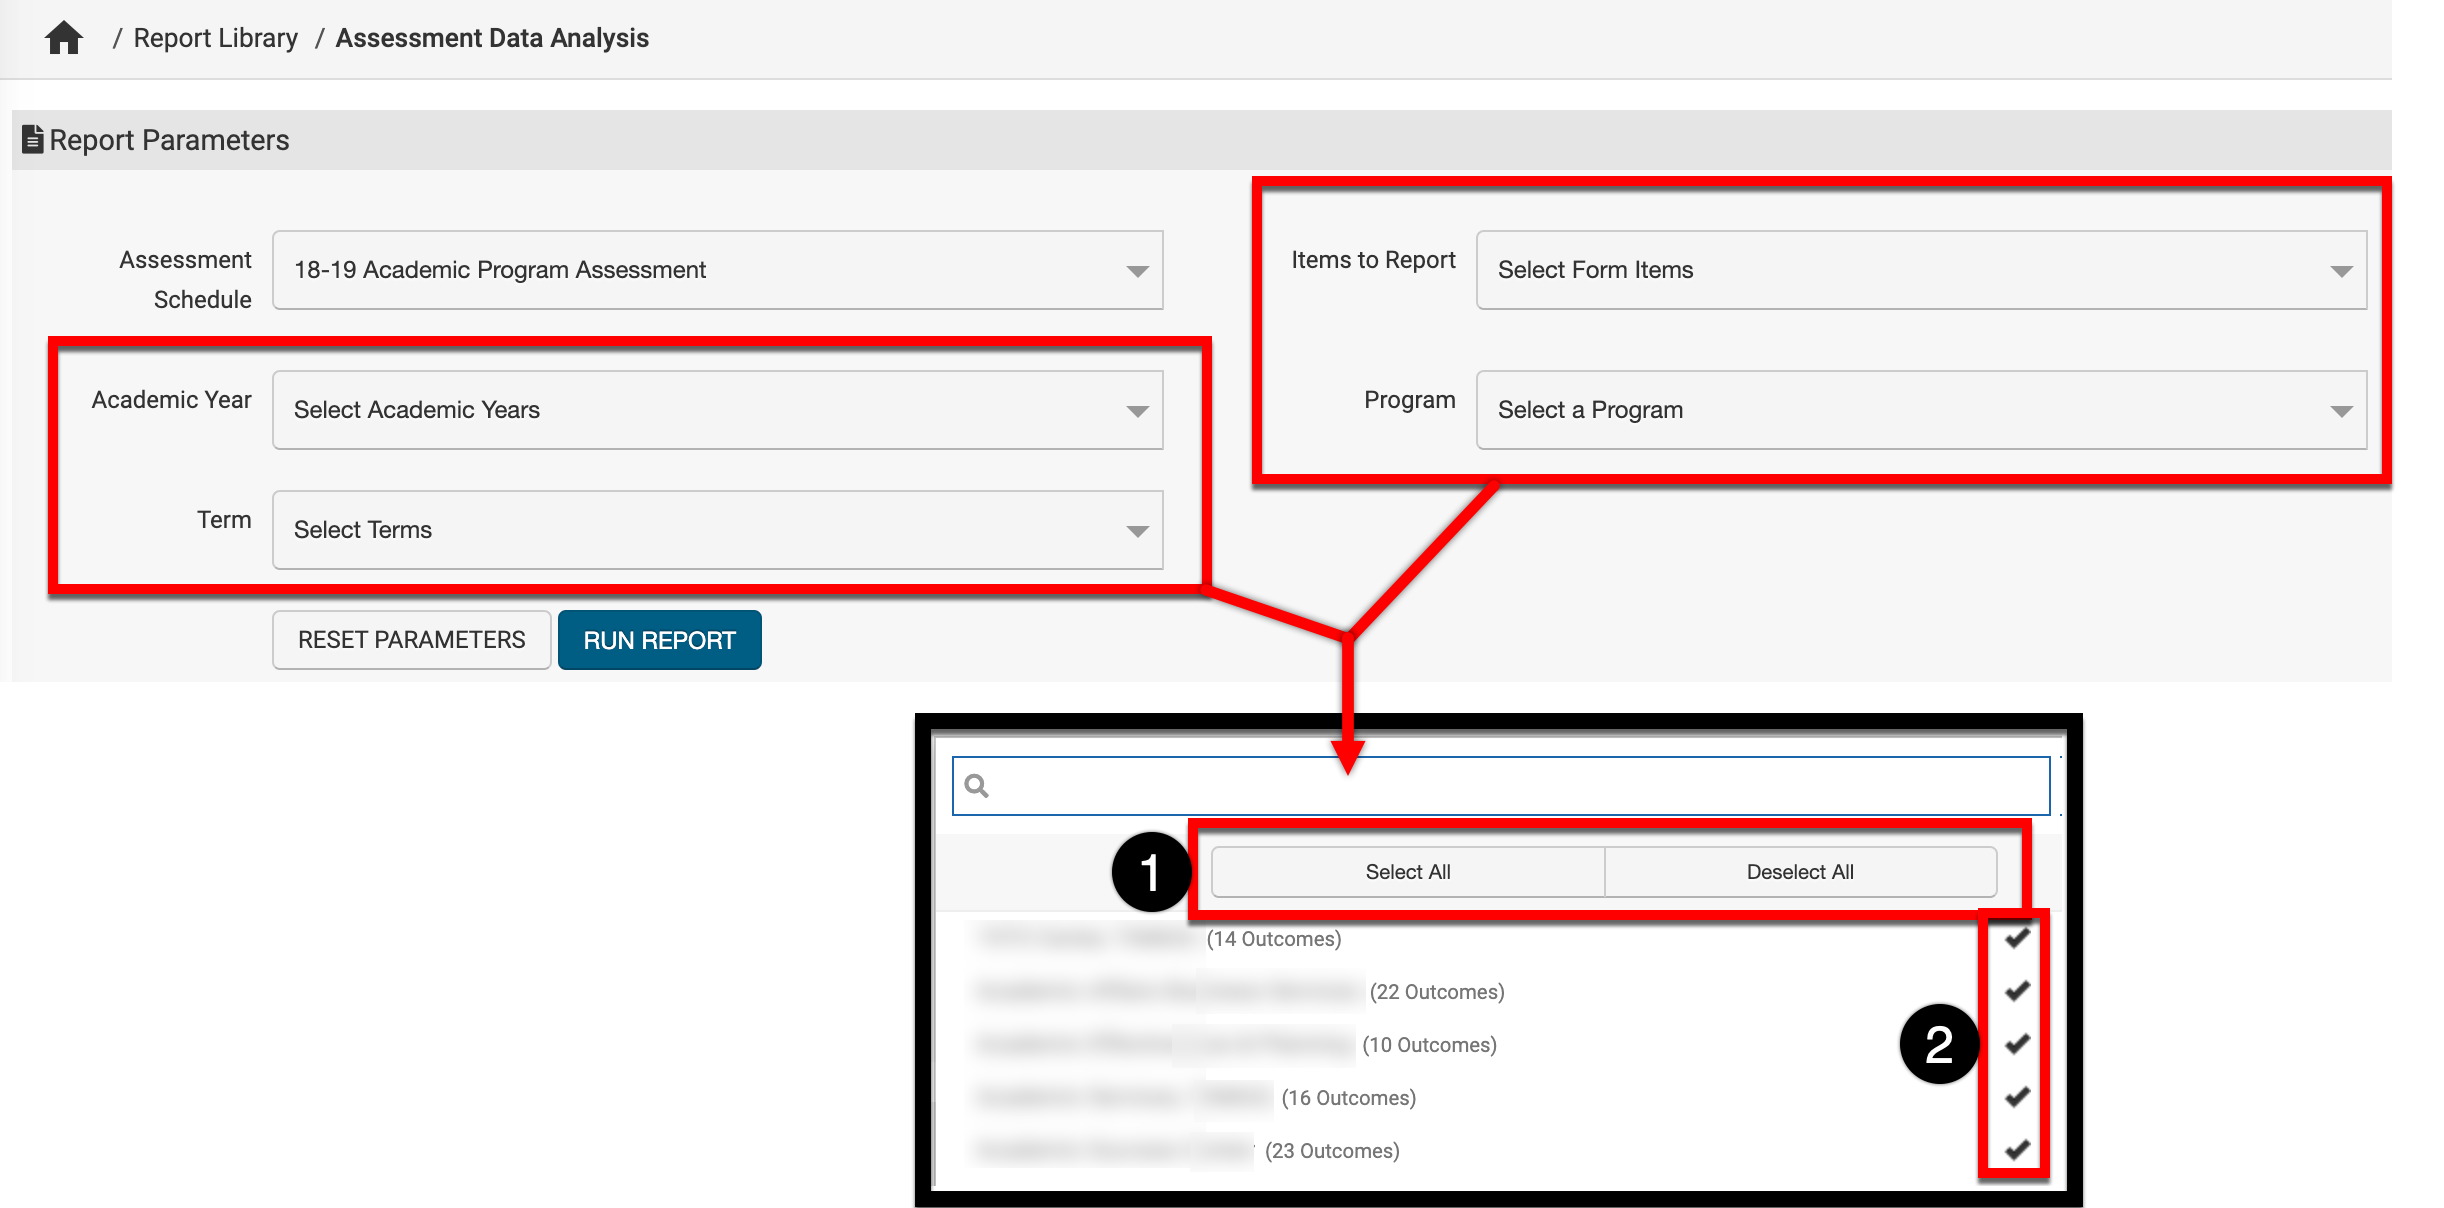Click the Select All button

(x=1407, y=872)
